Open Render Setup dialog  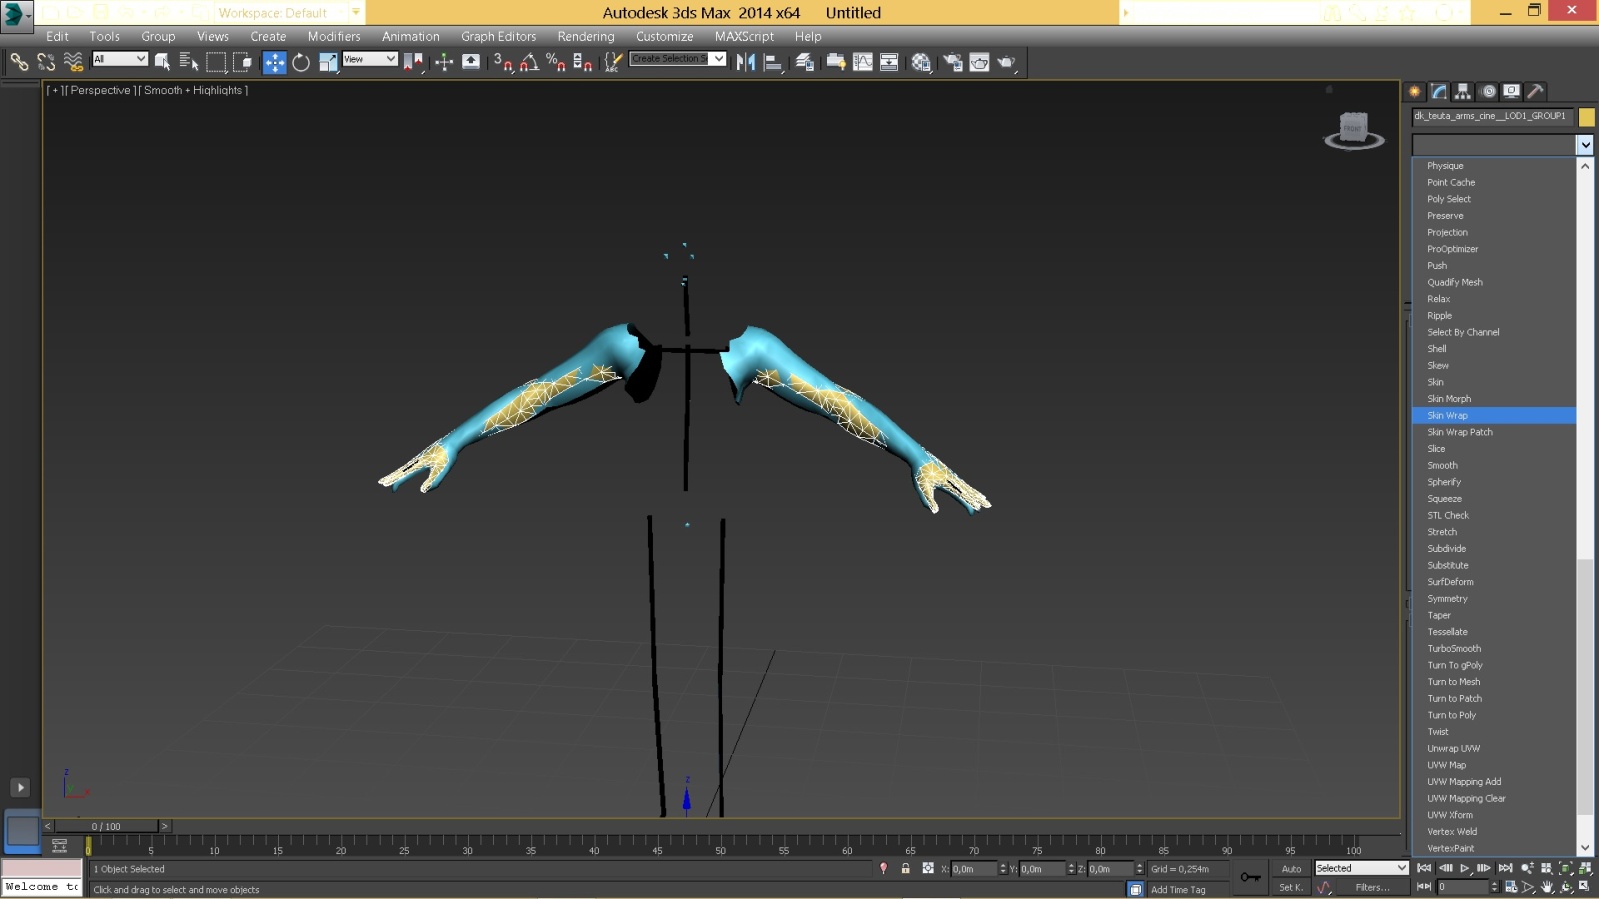coord(953,62)
